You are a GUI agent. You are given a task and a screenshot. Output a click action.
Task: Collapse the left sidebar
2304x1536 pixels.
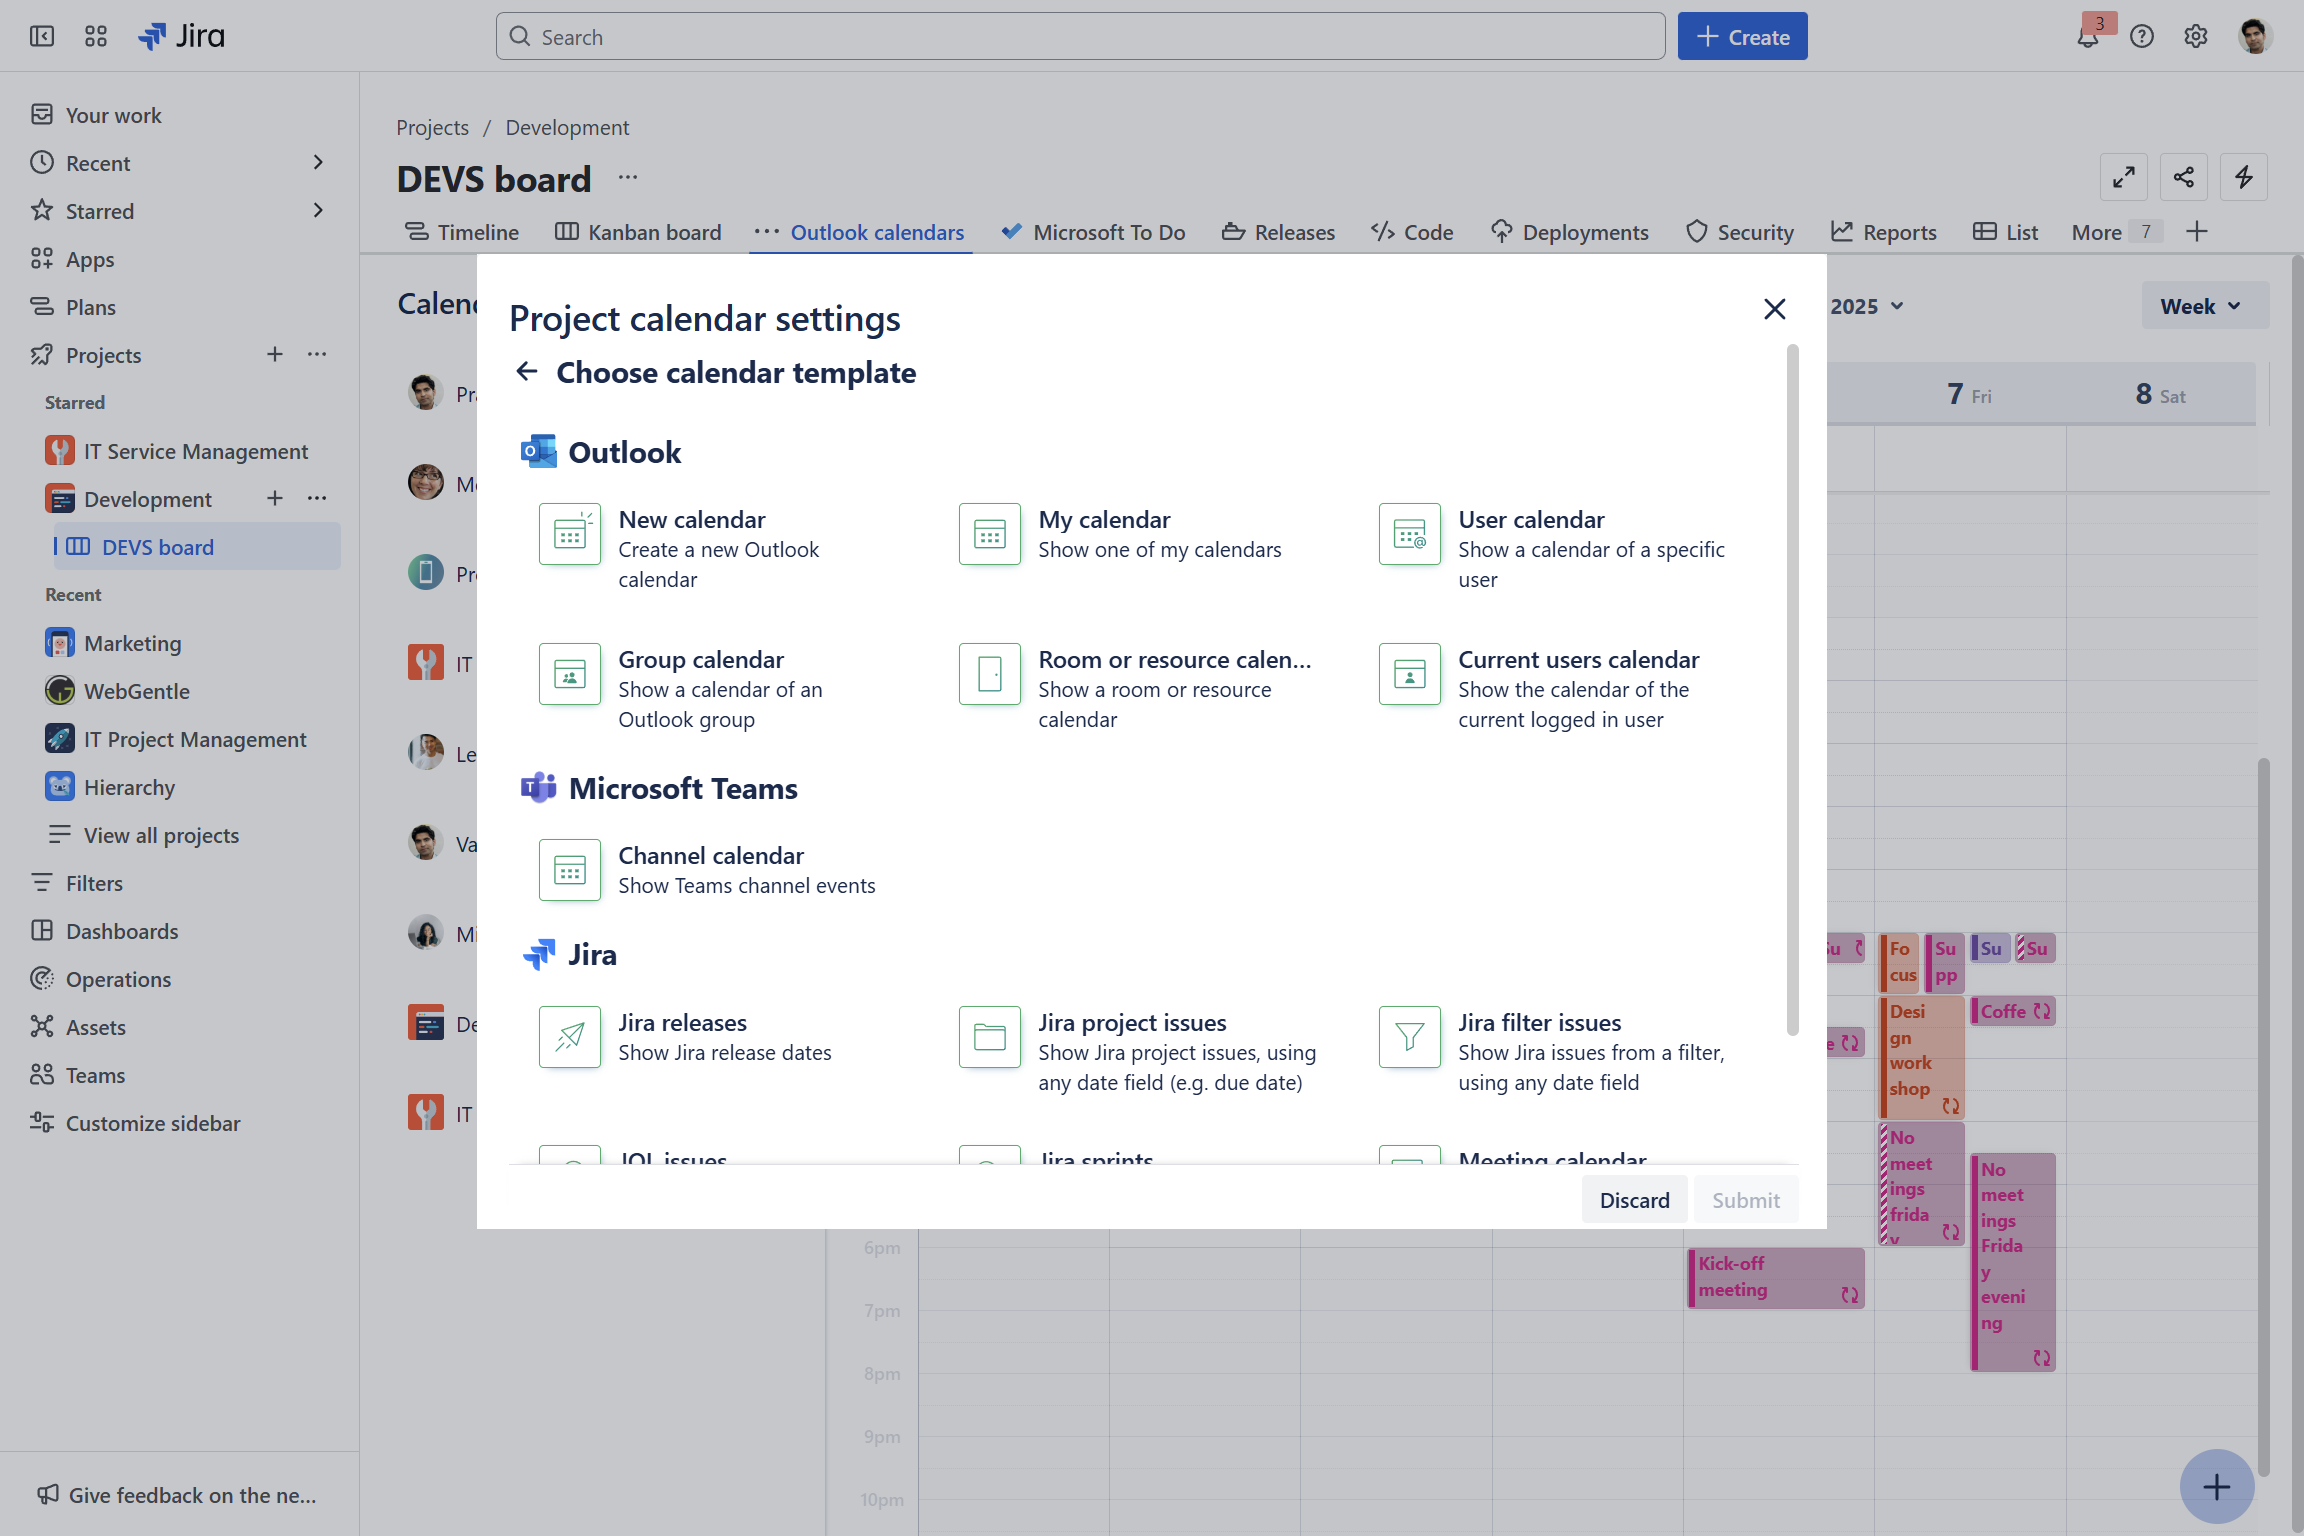41,36
